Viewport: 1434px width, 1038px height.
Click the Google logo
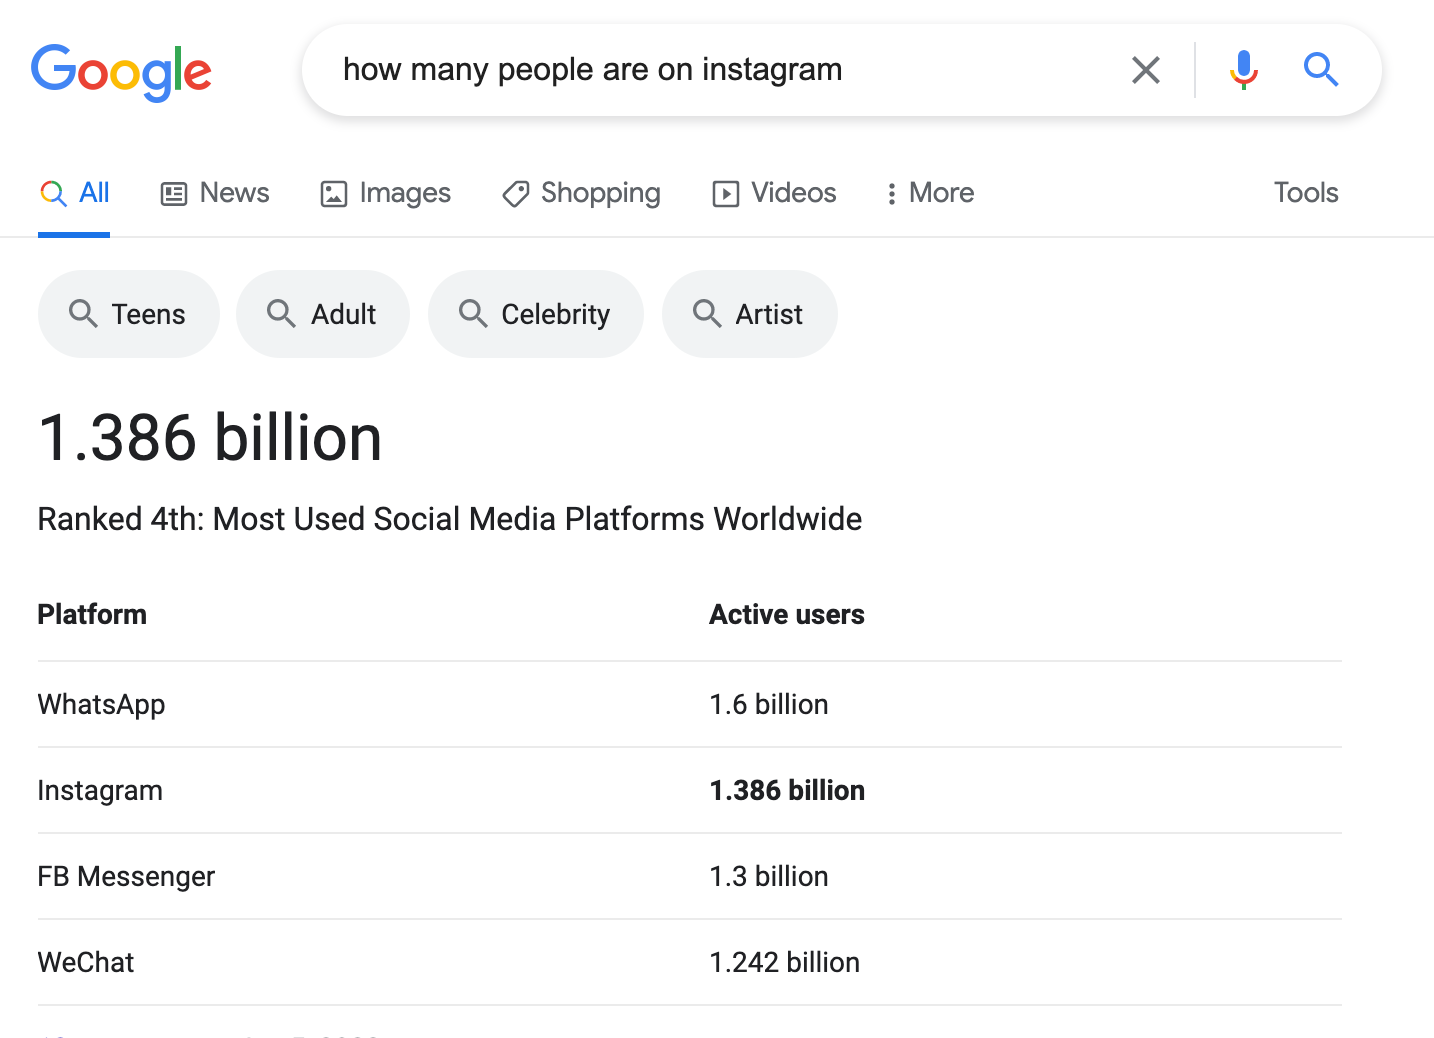click(121, 72)
